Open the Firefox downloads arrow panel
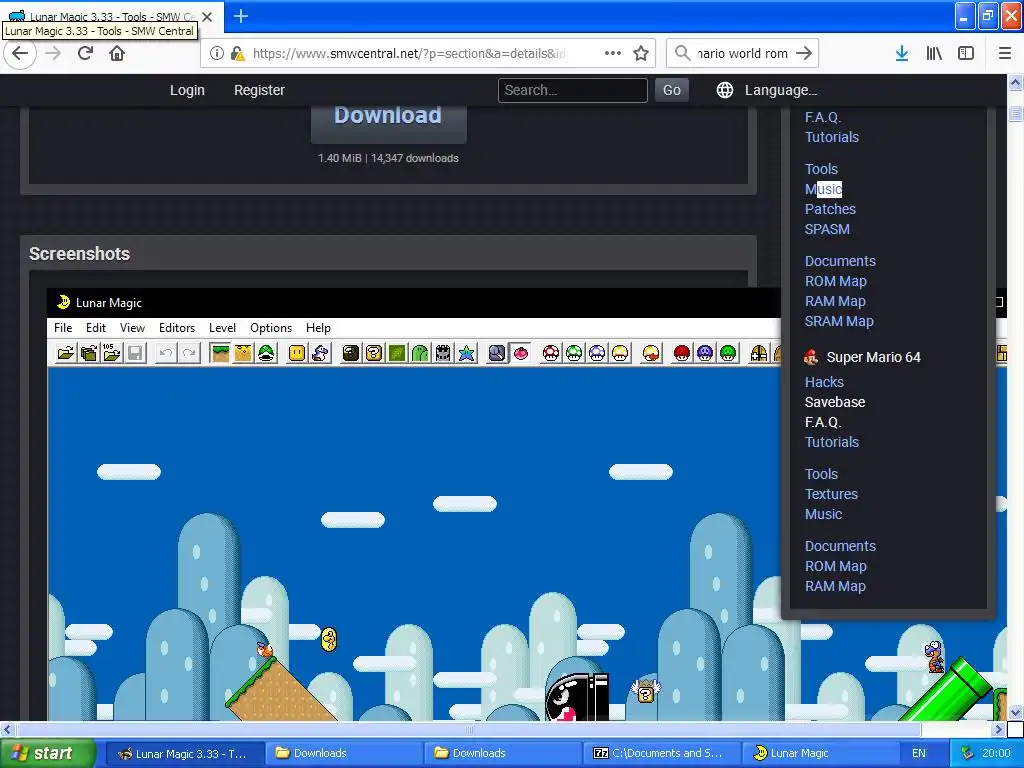 pyautogui.click(x=901, y=54)
